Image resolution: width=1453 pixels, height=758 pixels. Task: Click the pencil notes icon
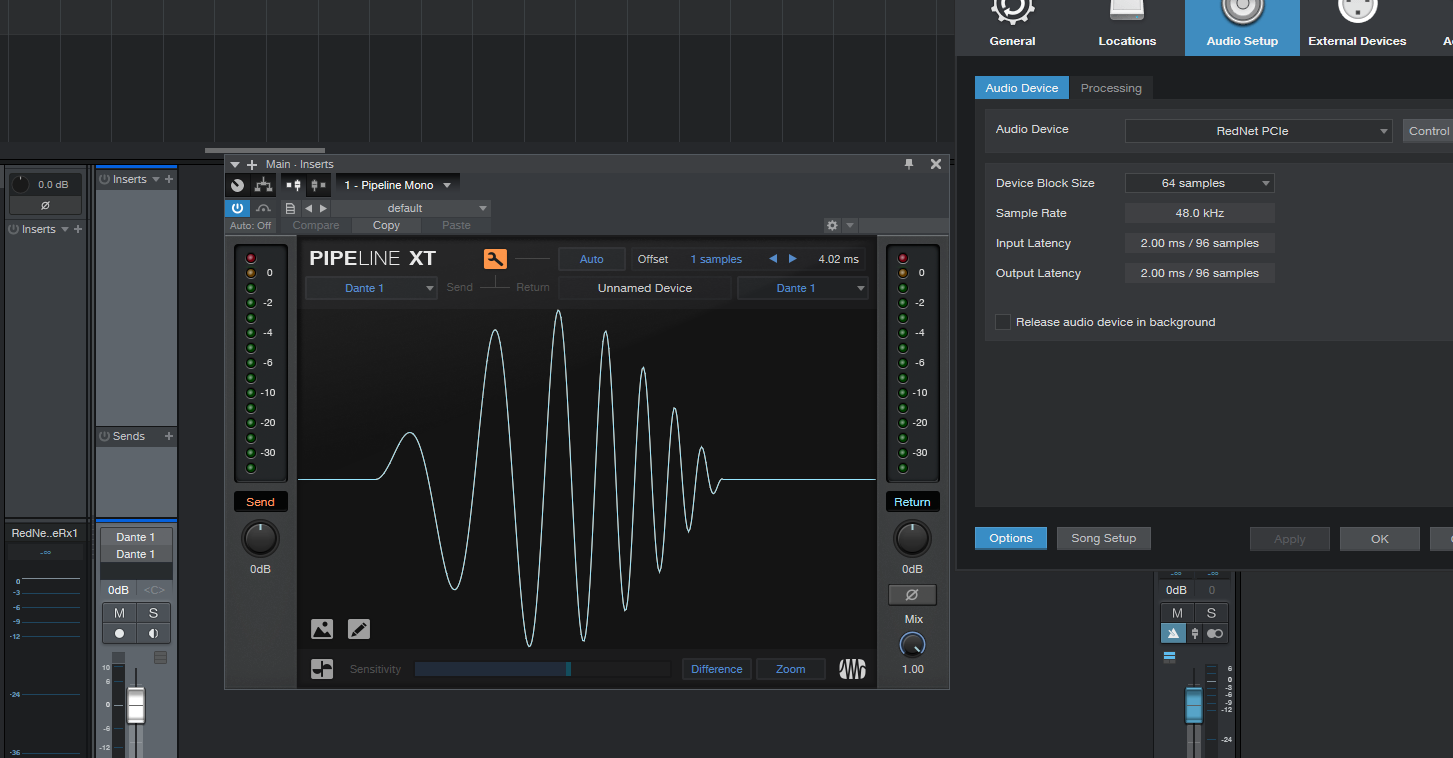point(359,629)
